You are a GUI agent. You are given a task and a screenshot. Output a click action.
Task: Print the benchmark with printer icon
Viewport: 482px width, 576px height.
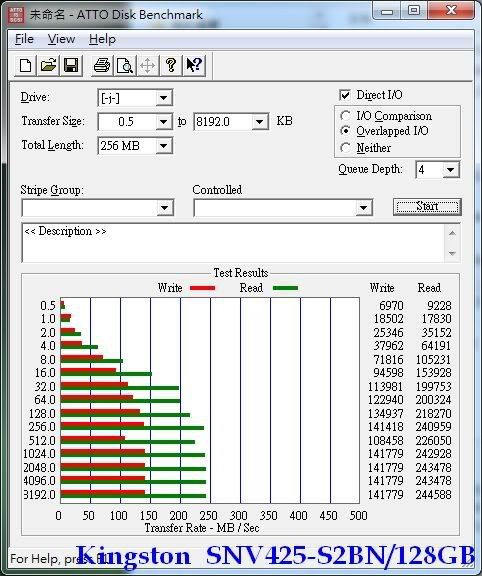[x=102, y=66]
